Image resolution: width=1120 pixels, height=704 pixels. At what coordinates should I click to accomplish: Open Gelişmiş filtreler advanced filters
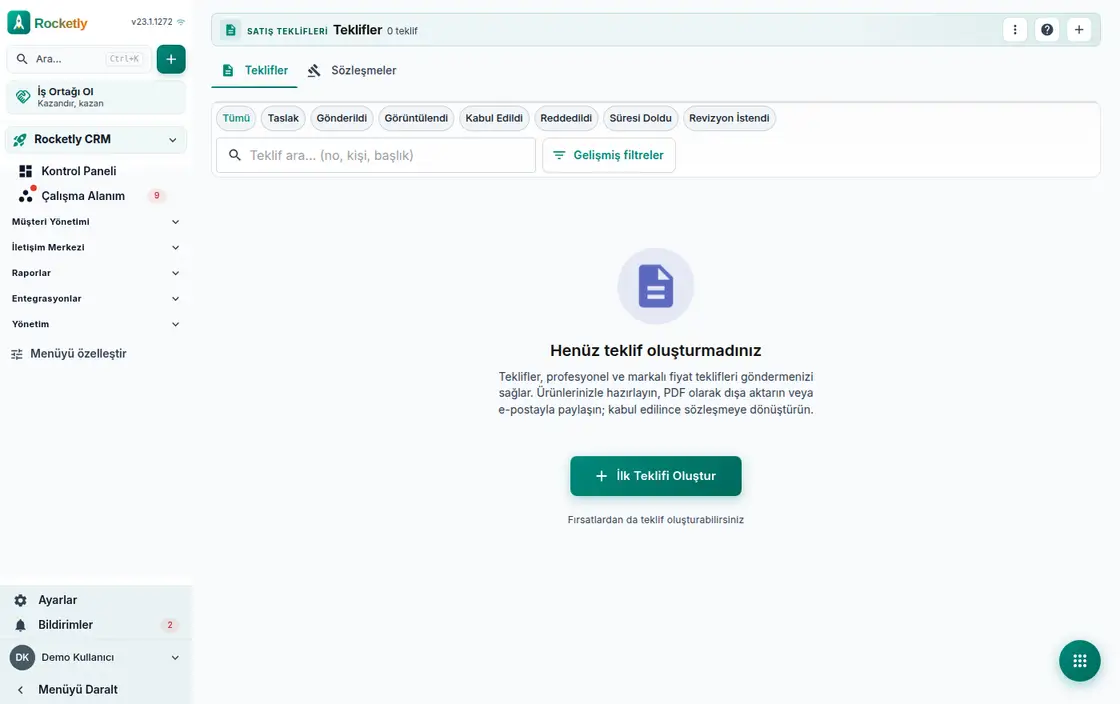pyautogui.click(x=609, y=155)
